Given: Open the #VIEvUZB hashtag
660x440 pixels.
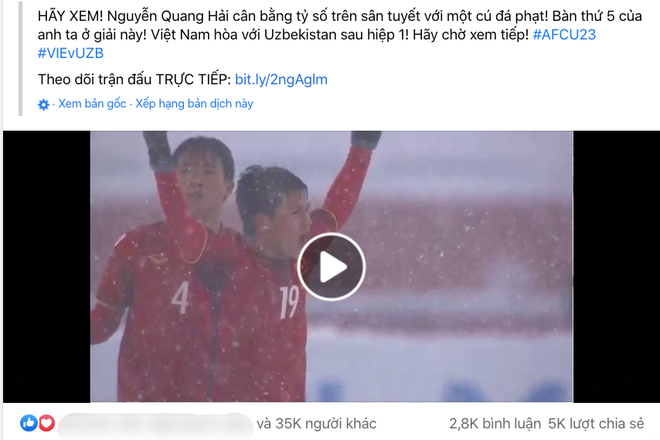Looking at the screenshot, I should 70,53.
